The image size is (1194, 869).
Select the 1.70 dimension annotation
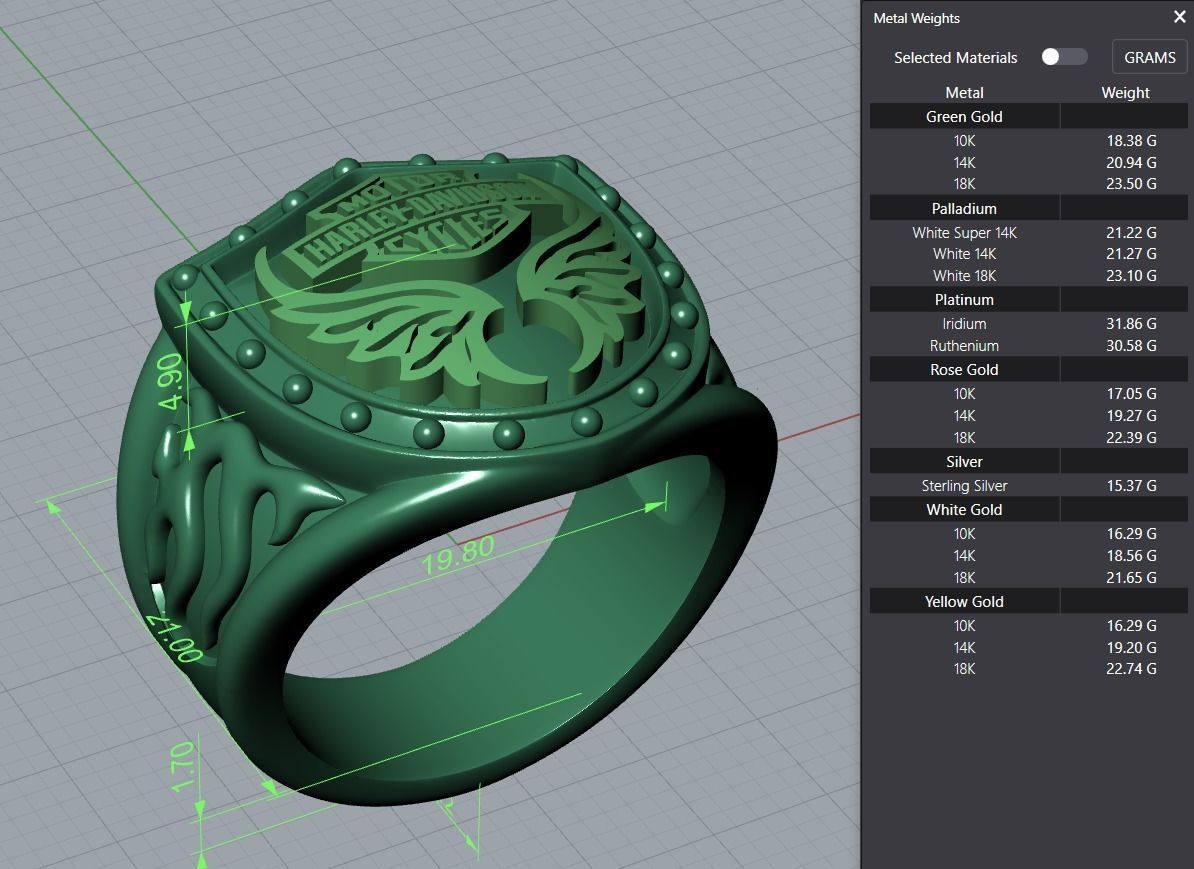(182, 768)
